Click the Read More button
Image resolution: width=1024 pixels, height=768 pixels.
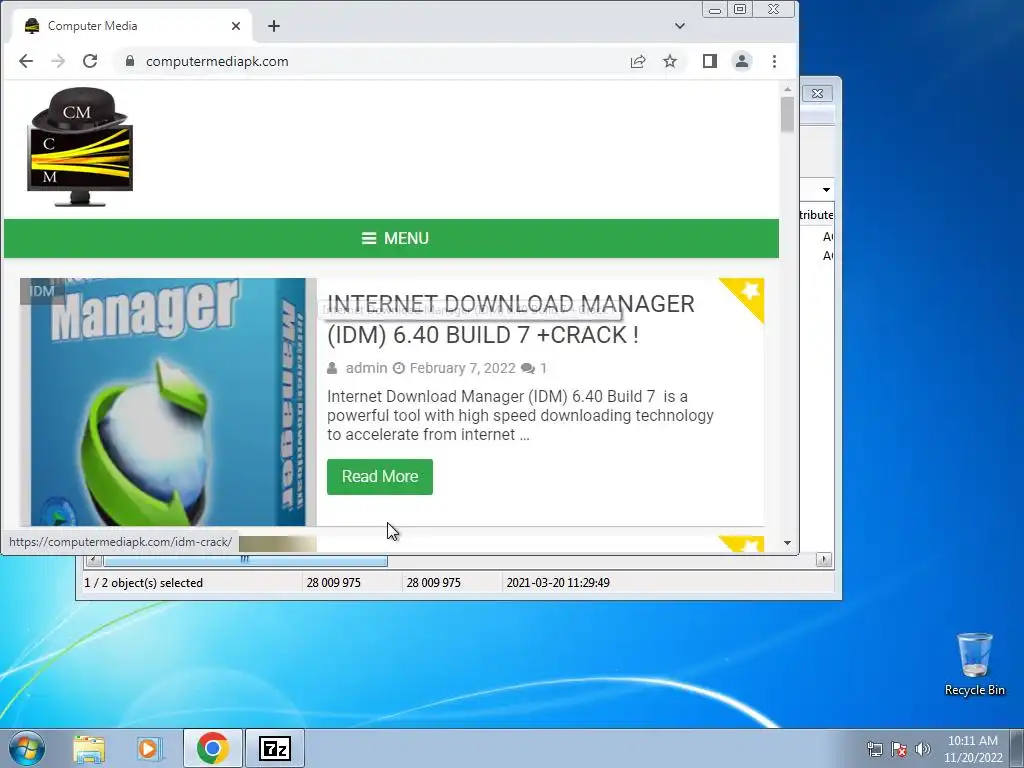tap(379, 477)
